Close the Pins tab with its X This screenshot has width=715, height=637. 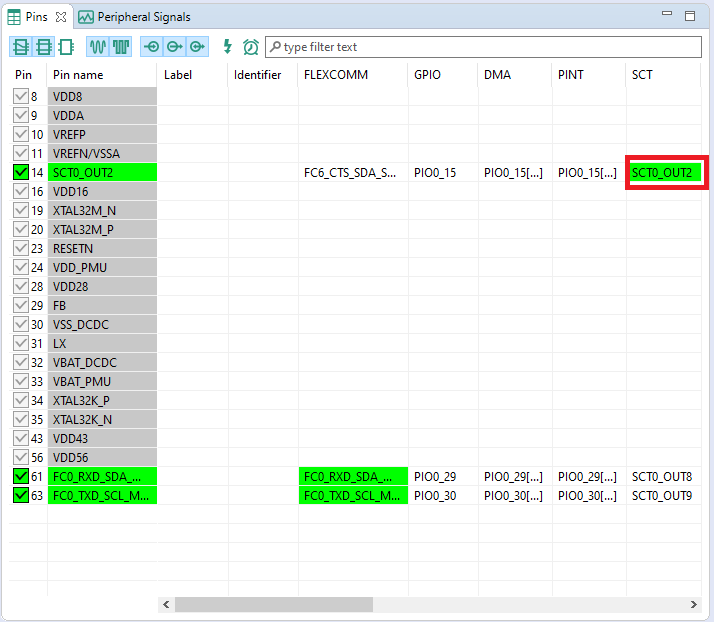[x=61, y=17]
